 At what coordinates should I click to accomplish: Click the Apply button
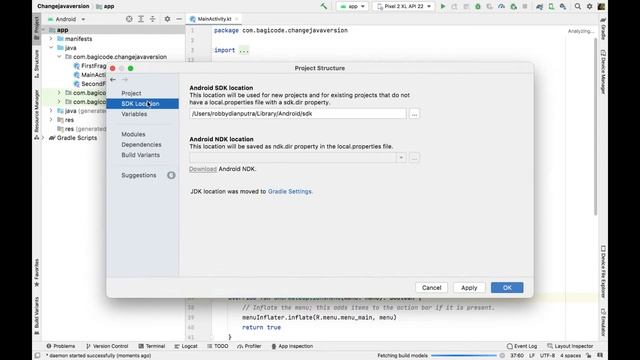tap(469, 288)
